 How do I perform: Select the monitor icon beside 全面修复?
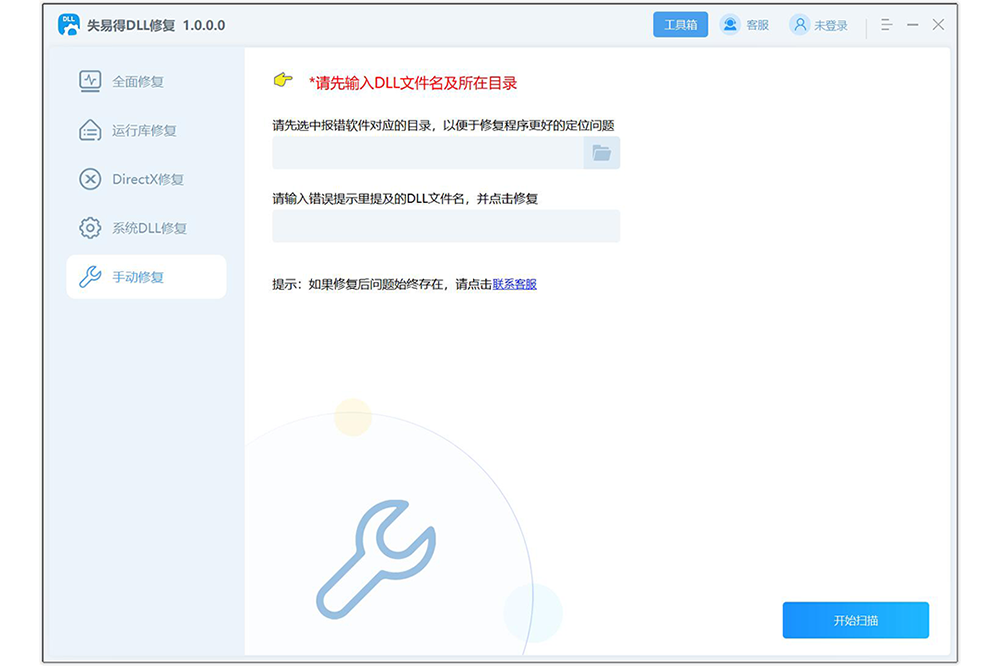click(x=88, y=82)
